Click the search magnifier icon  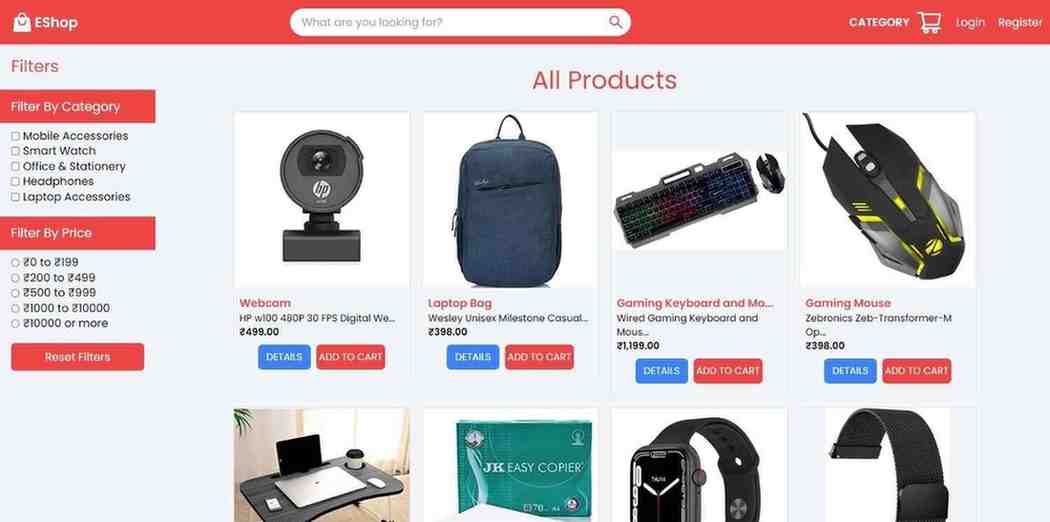click(x=615, y=22)
